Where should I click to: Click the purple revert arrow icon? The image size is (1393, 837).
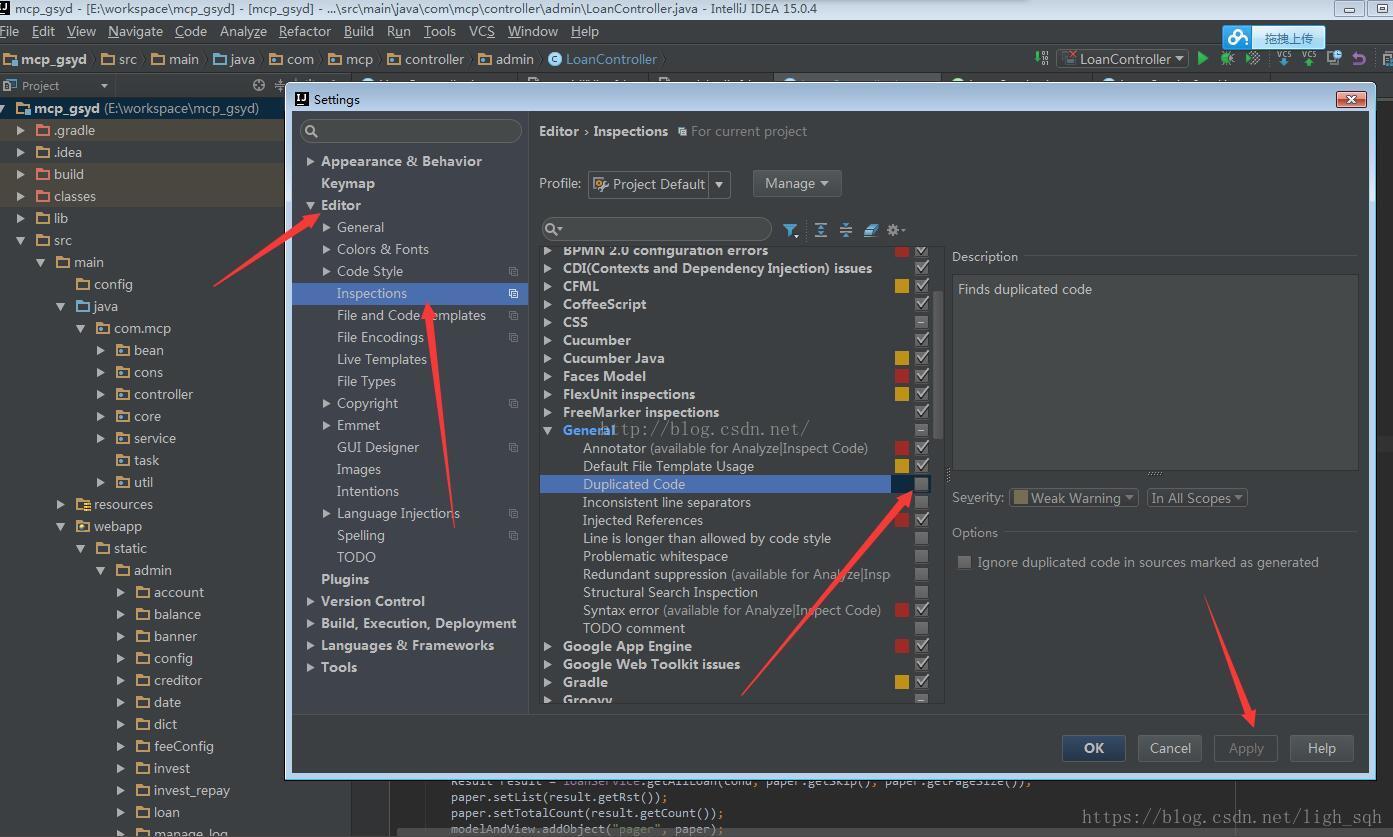pos(1359,58)
